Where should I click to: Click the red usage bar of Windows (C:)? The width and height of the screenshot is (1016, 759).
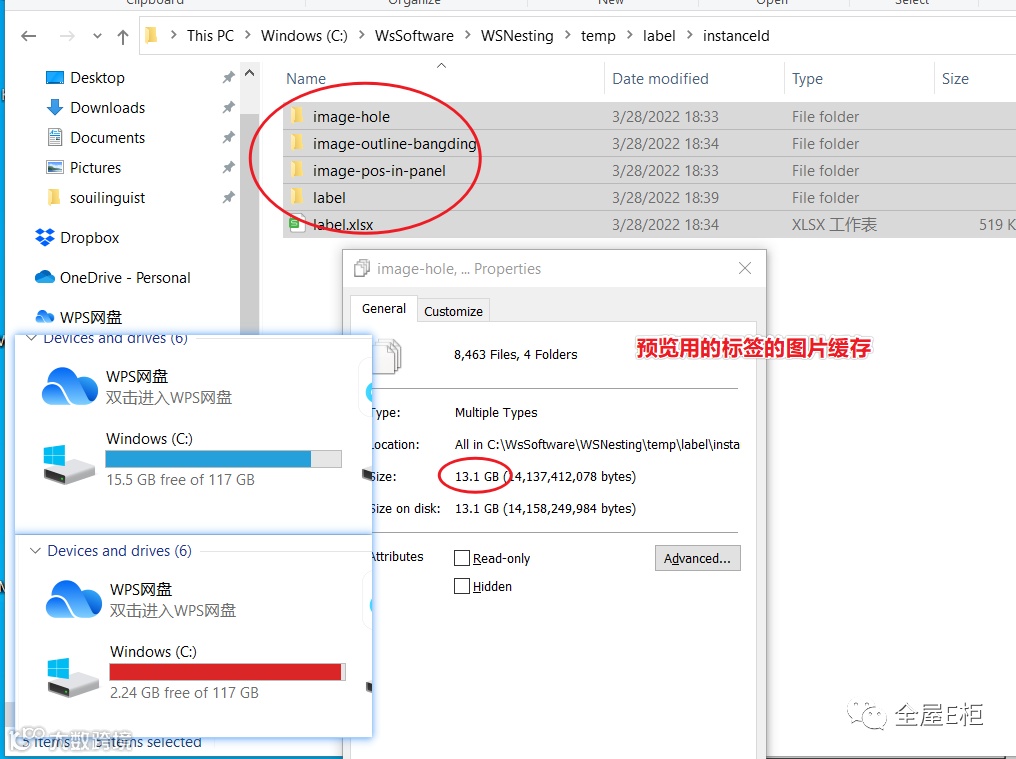(x=225, y=672)
